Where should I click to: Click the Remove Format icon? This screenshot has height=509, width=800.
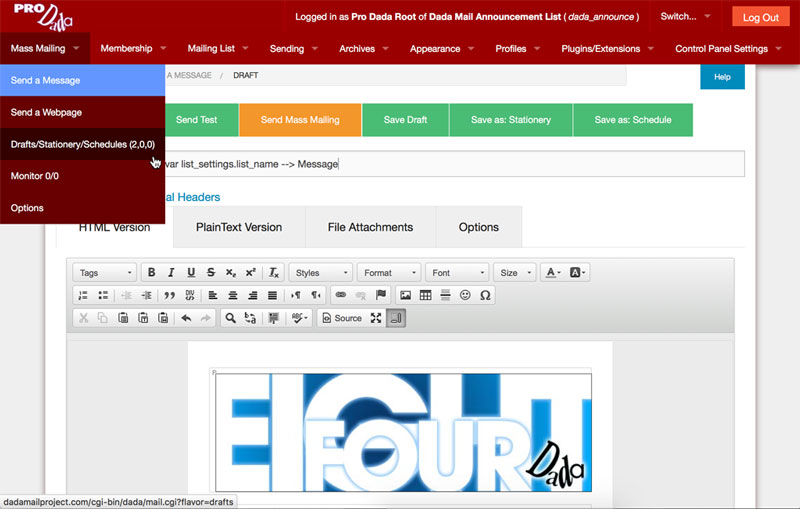click(274, 273)
